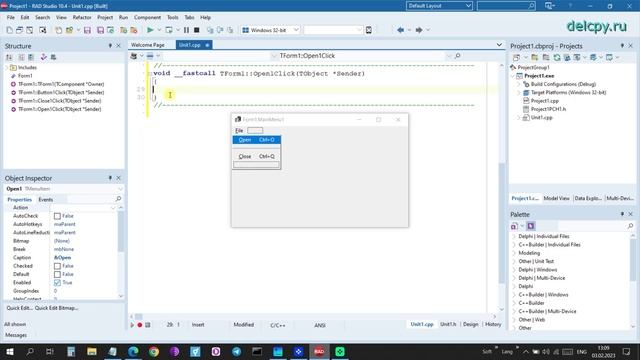Open the Project menu
640x360 pixels.
tap(105, 18)
